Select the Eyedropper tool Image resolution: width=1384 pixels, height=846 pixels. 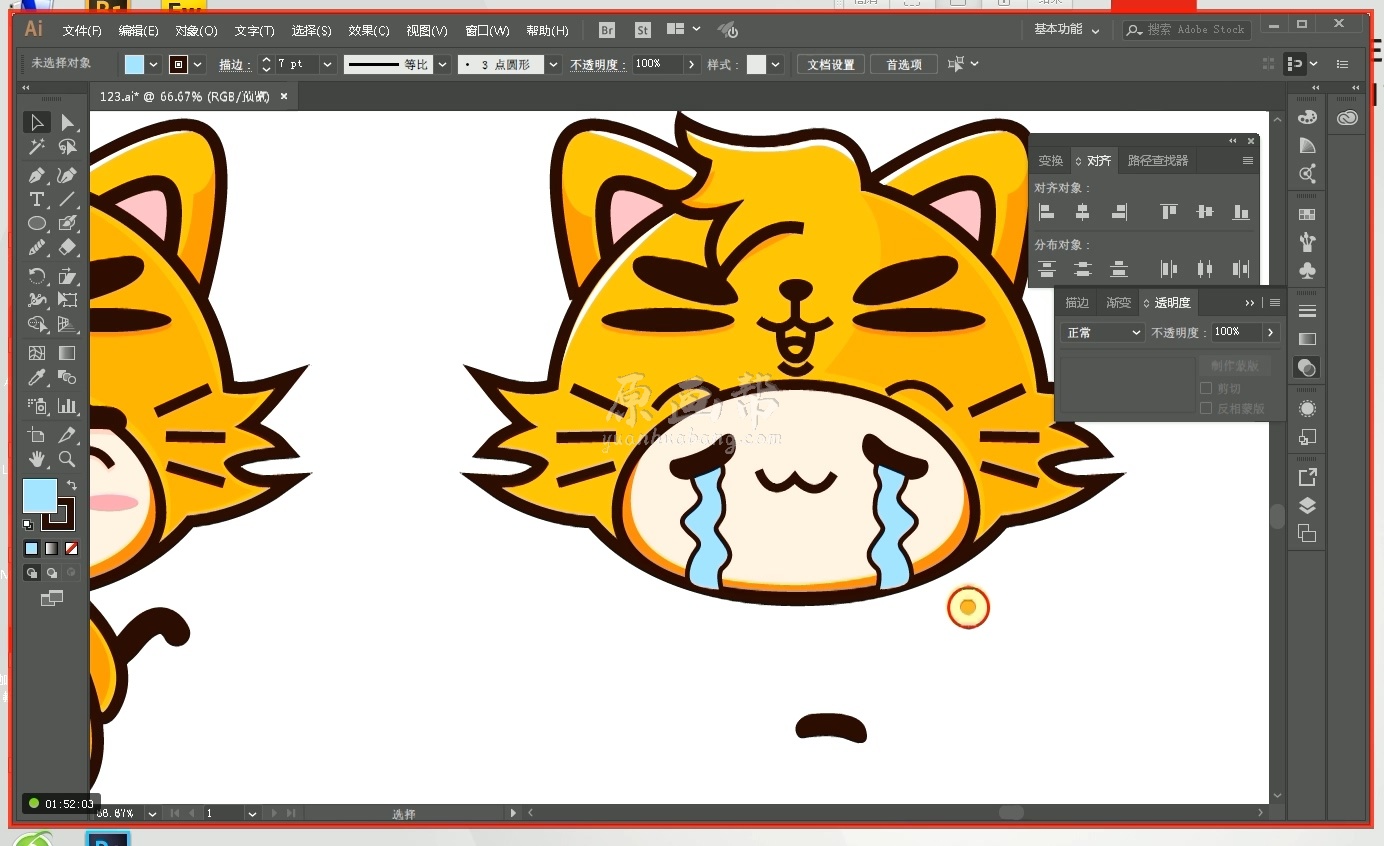(x=37, y=377)
